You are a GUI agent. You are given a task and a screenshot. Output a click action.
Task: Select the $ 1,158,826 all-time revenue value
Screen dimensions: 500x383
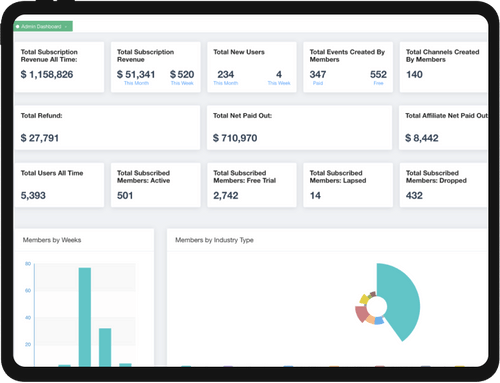(x=47, y=74)
